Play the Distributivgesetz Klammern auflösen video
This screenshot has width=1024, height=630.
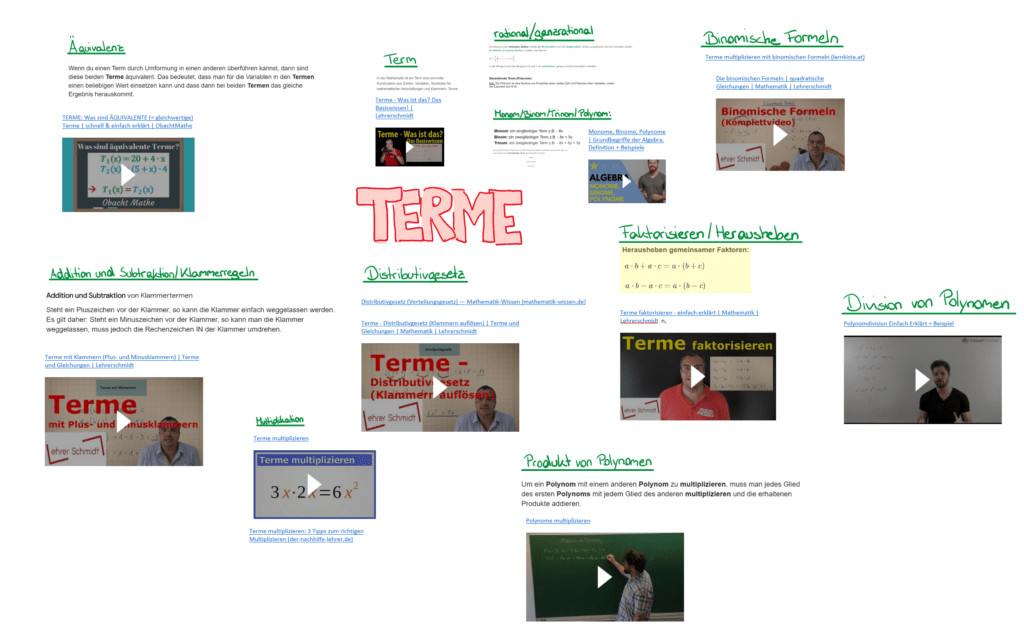440,388
